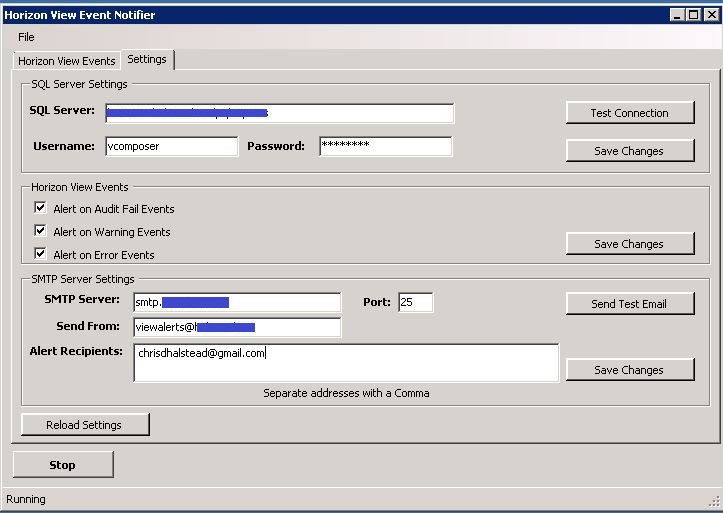
Task: Save Changes for Horizon View Events
Action: tap(629, 244)
